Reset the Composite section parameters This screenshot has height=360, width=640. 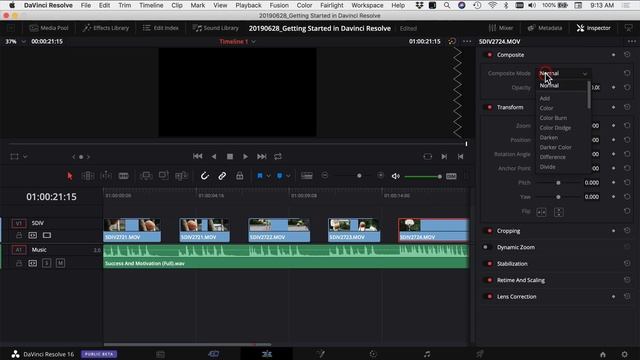coord(627,55)
